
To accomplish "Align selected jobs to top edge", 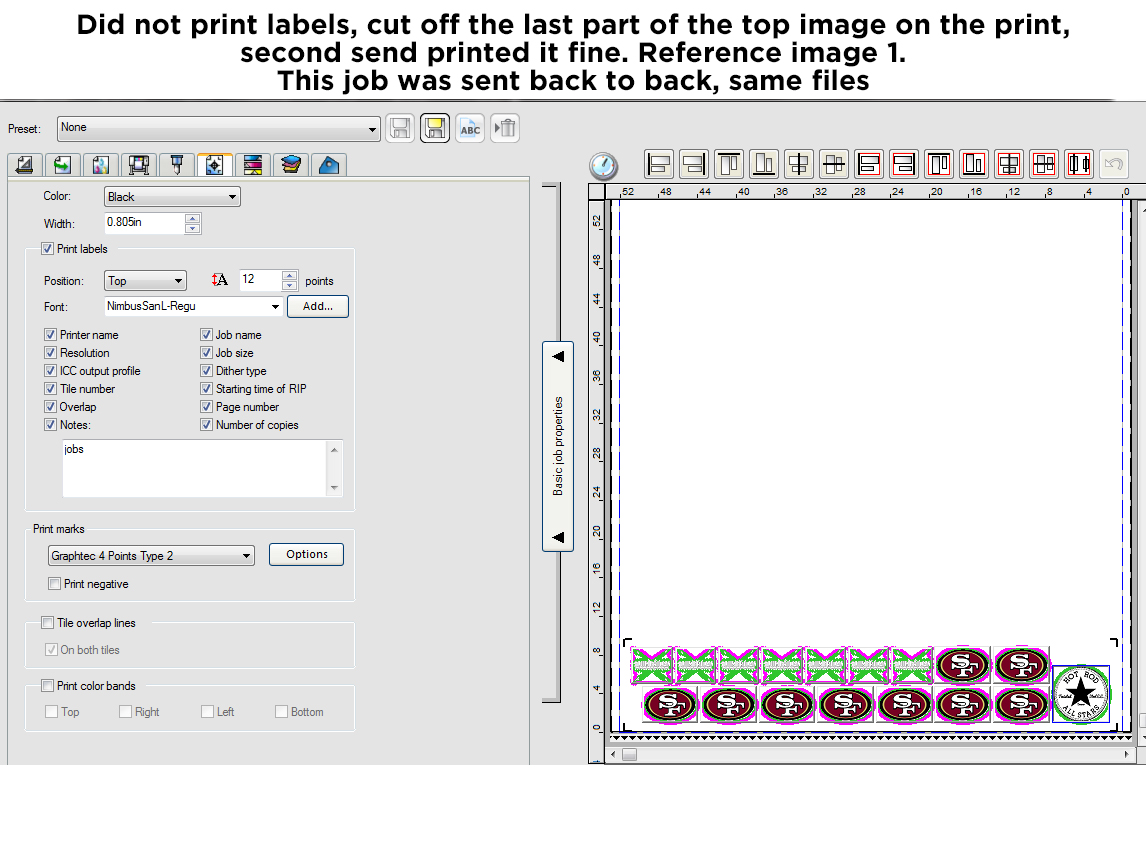I will (729, 164).
